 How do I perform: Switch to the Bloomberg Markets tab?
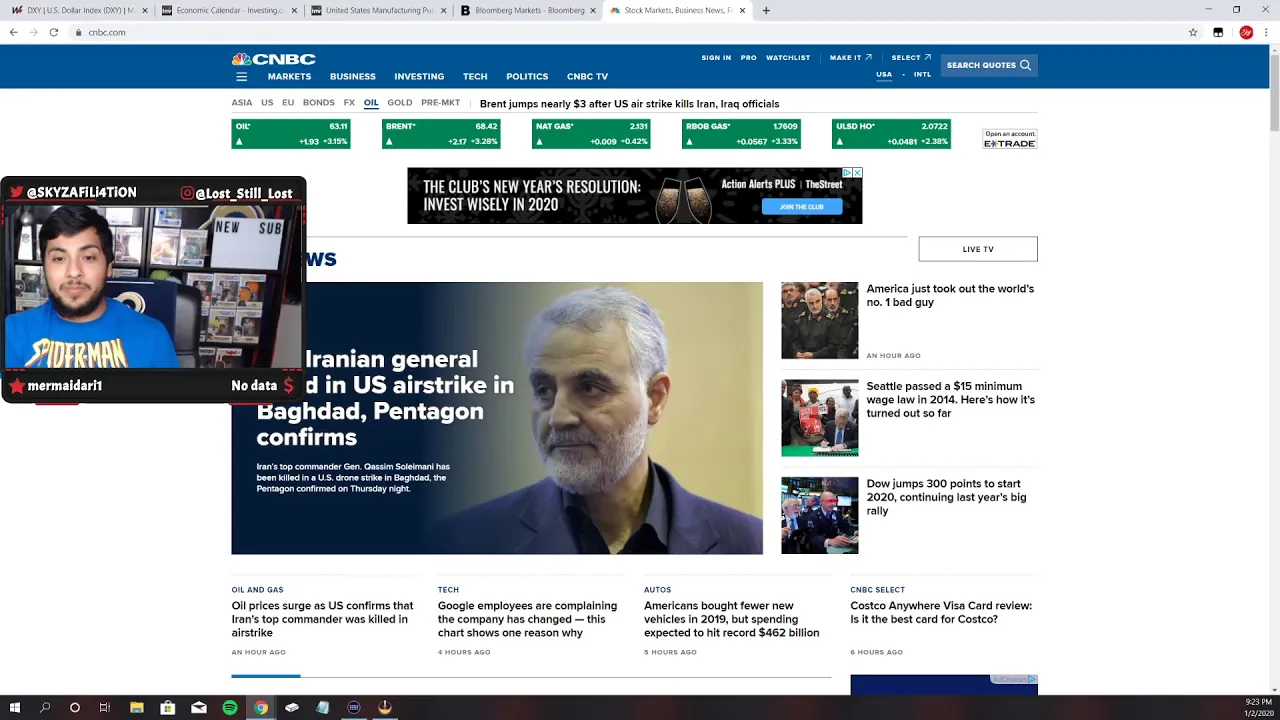click(x=528, y=10)
